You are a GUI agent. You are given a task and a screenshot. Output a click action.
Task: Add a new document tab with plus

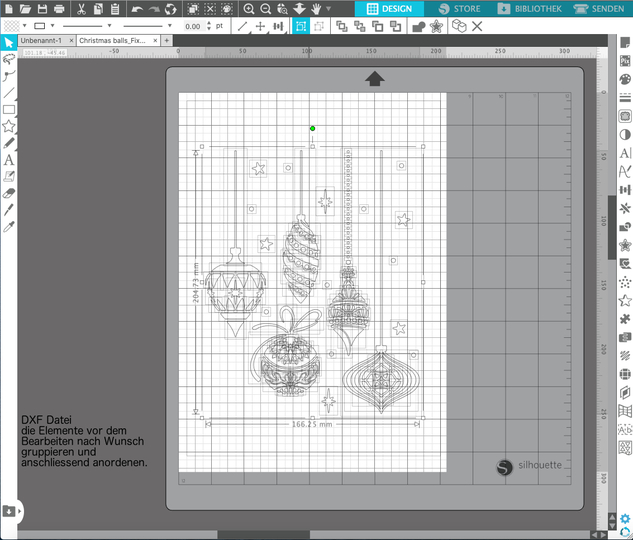point(167,41)
